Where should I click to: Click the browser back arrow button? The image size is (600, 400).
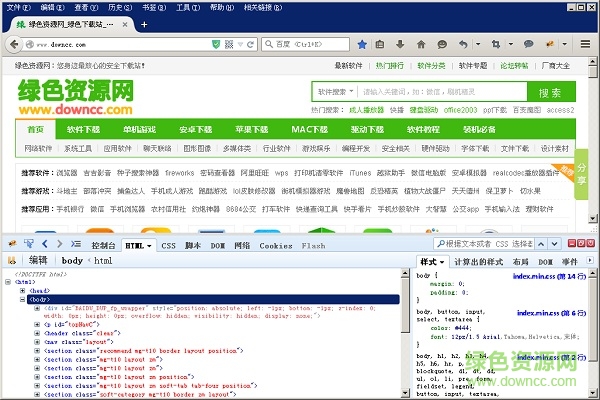tap(14, 44)
